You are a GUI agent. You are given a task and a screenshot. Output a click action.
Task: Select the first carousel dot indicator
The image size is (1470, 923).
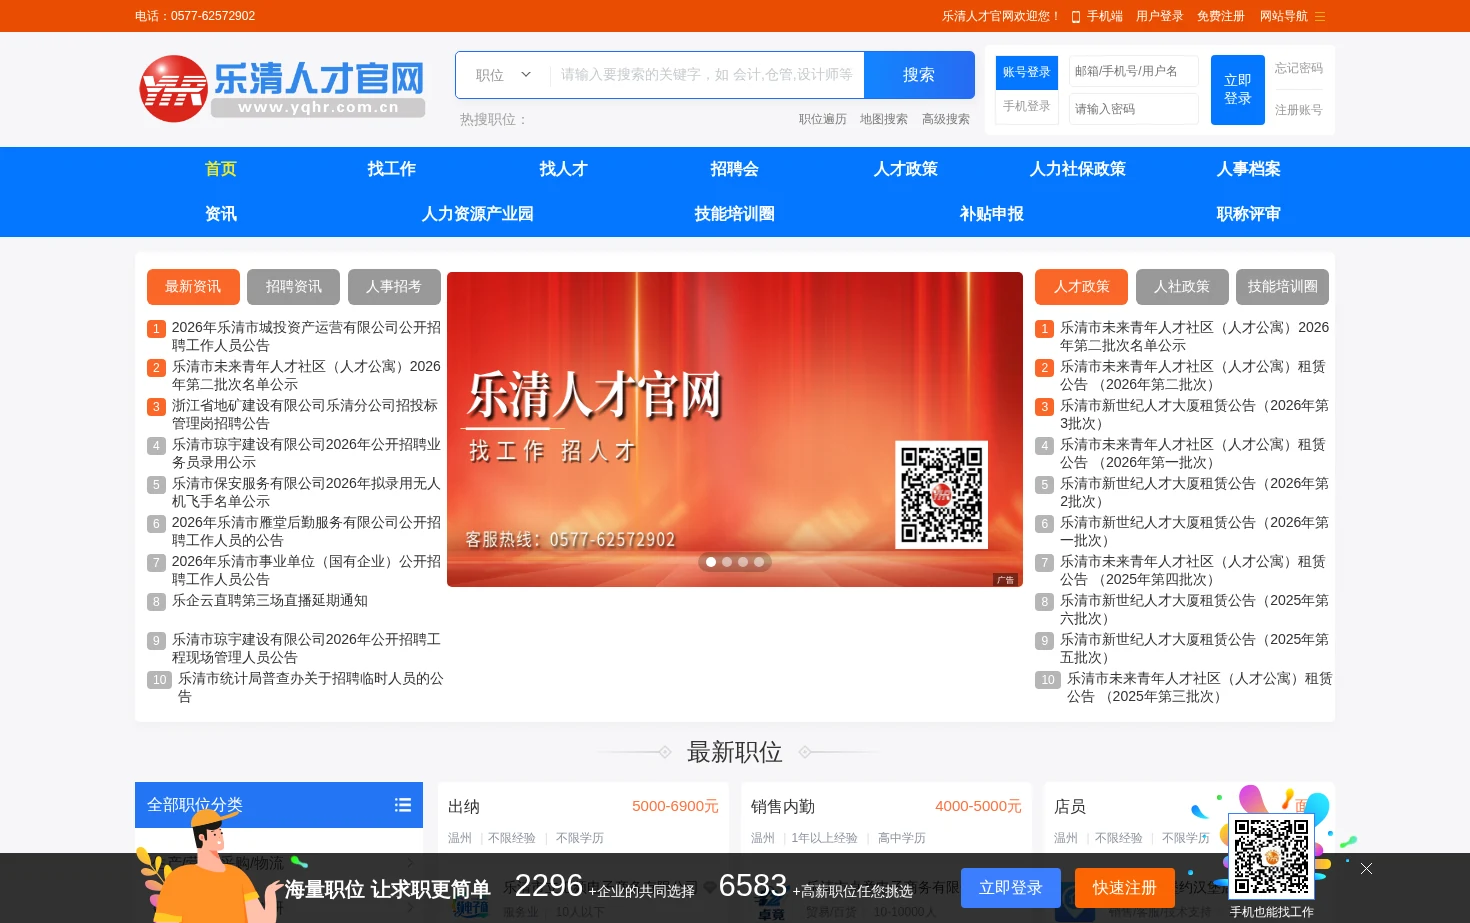pos(711,562)
